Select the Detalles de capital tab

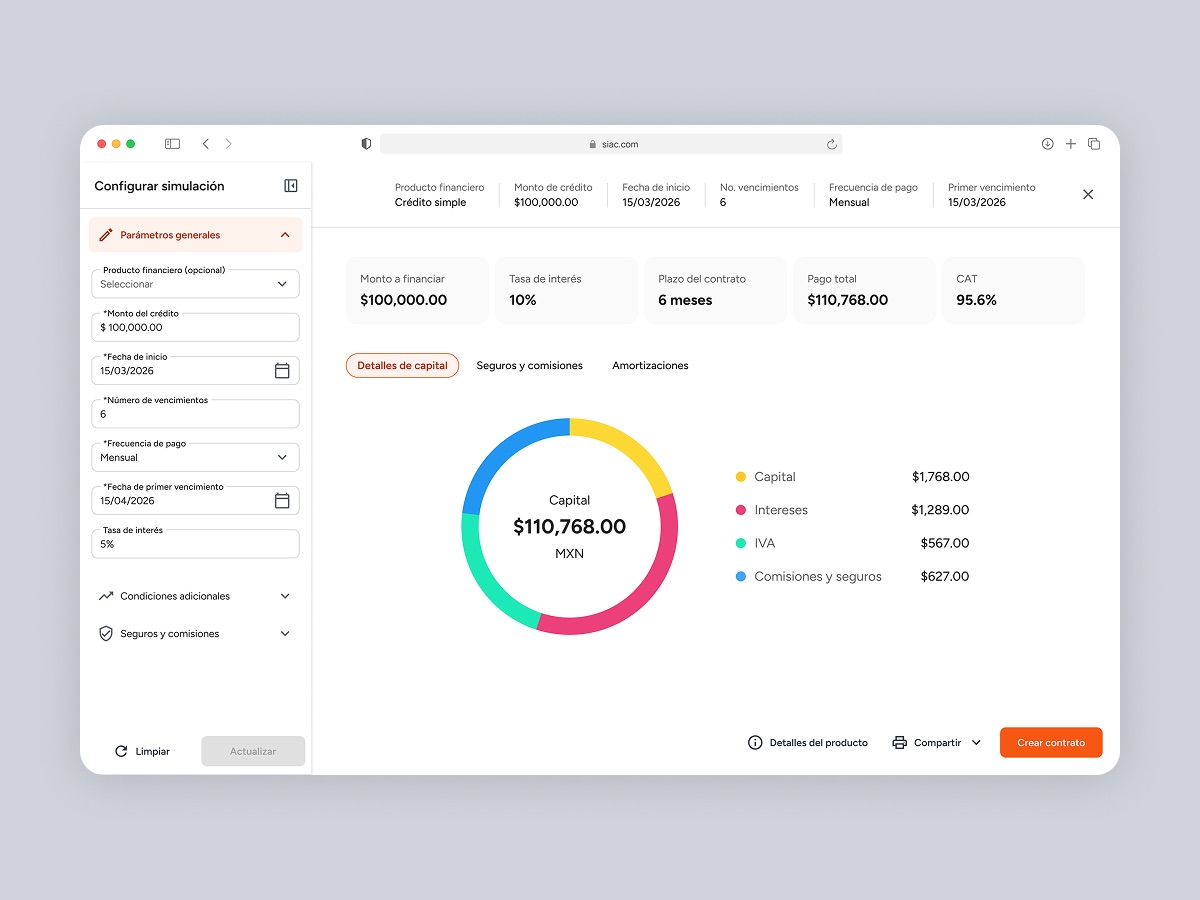click(x=402, y=365)
